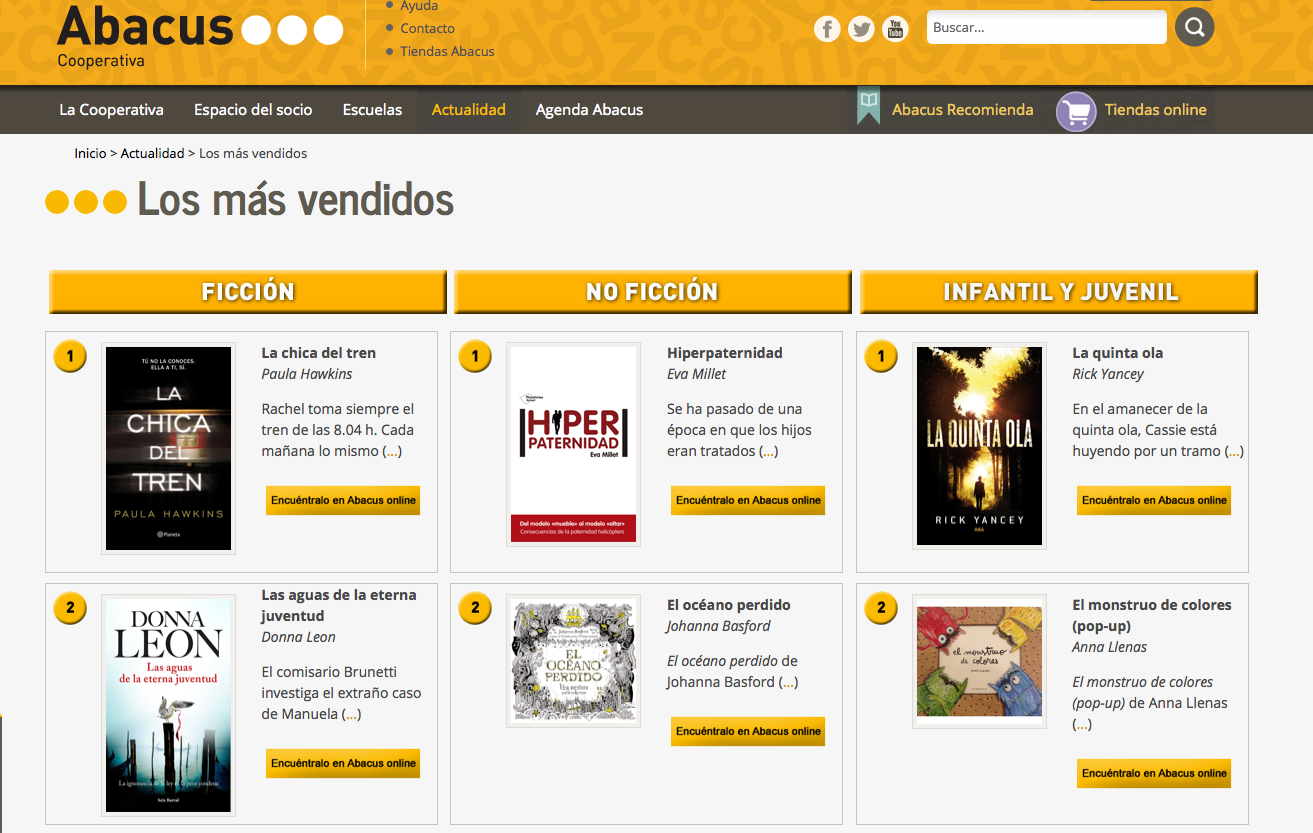Click the Twitter icon in header

861,29
